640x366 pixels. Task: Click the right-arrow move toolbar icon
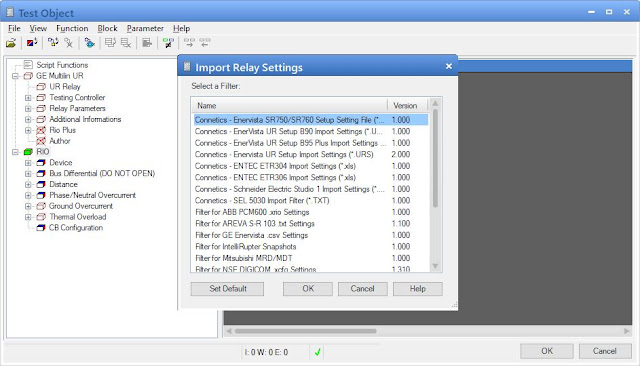click(189, 42)
